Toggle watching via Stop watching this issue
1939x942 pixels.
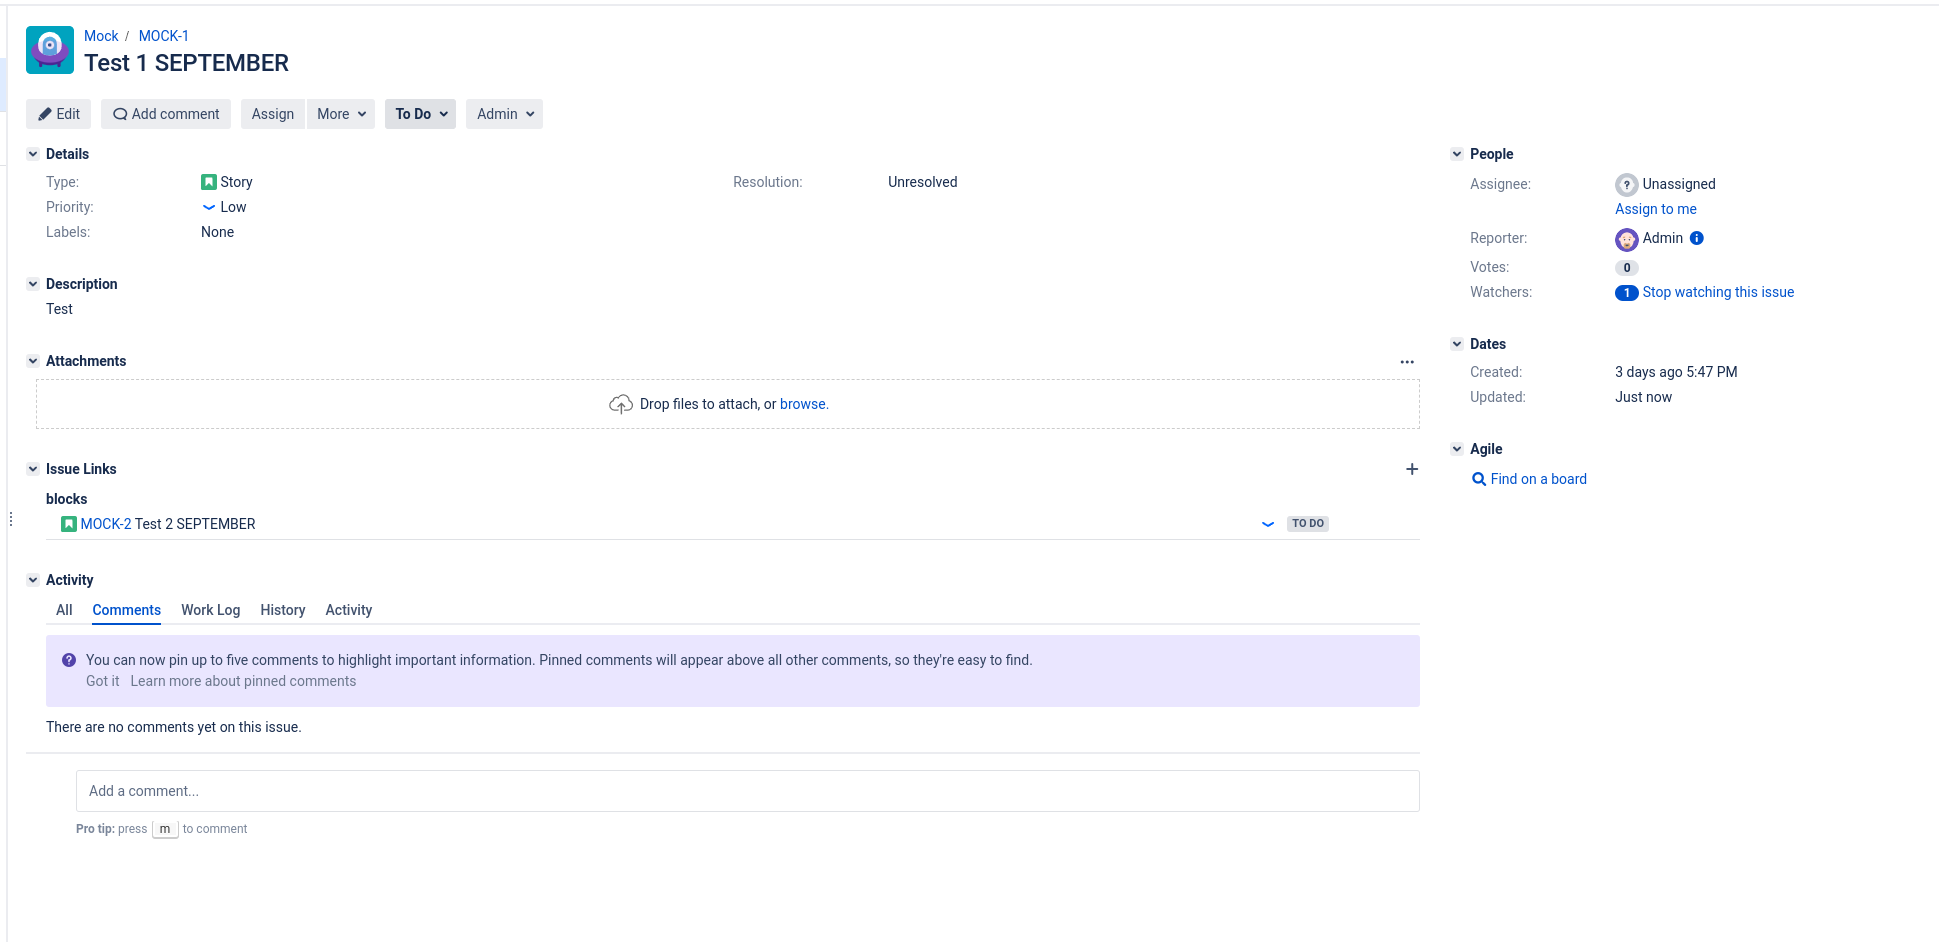click(1717, 292)
